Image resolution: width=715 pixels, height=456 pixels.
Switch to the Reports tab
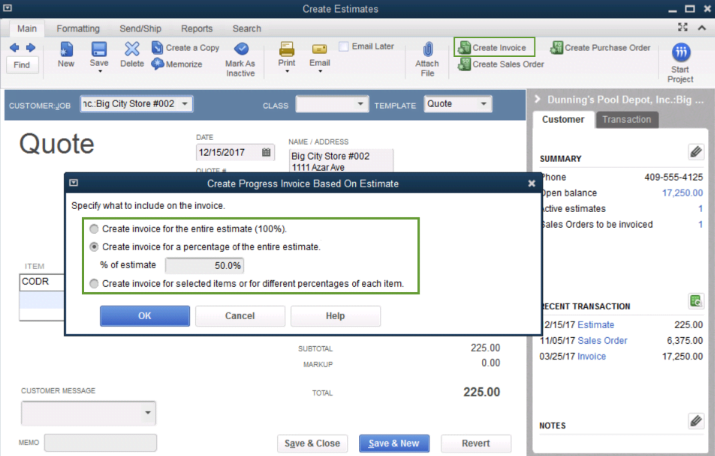click(x=197, y=28)
